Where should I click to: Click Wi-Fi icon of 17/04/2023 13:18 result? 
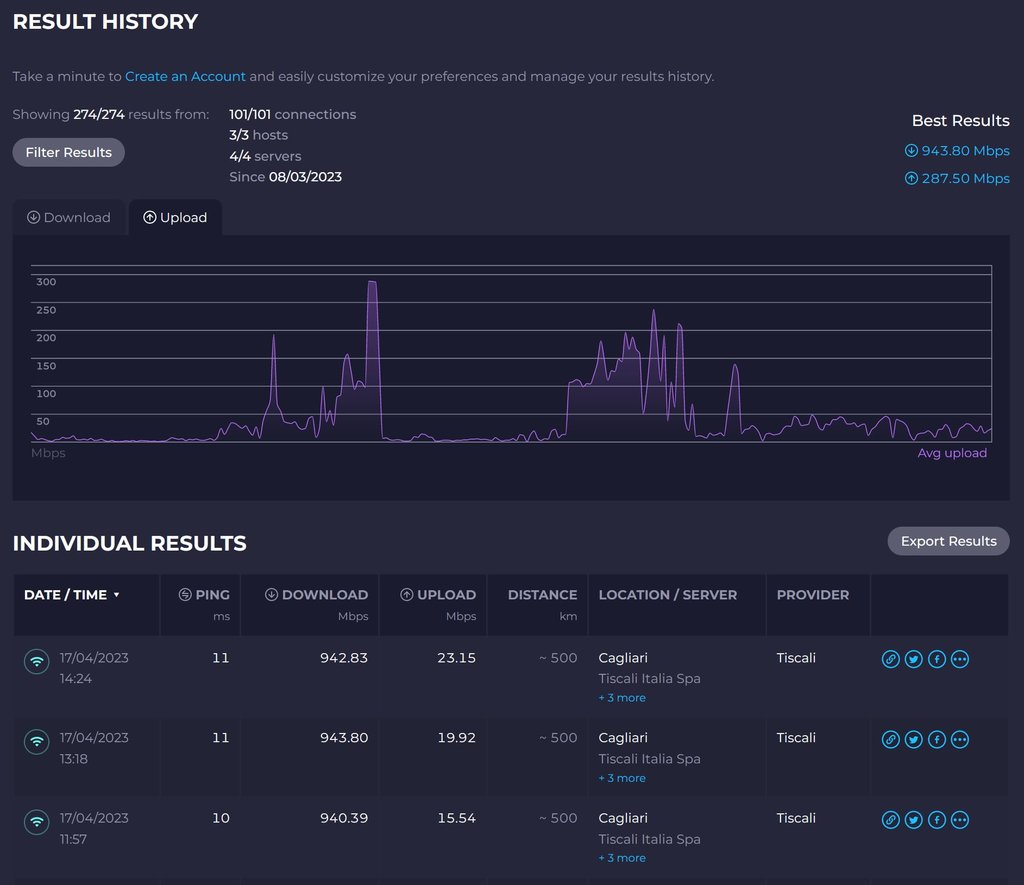pos(37,741)
